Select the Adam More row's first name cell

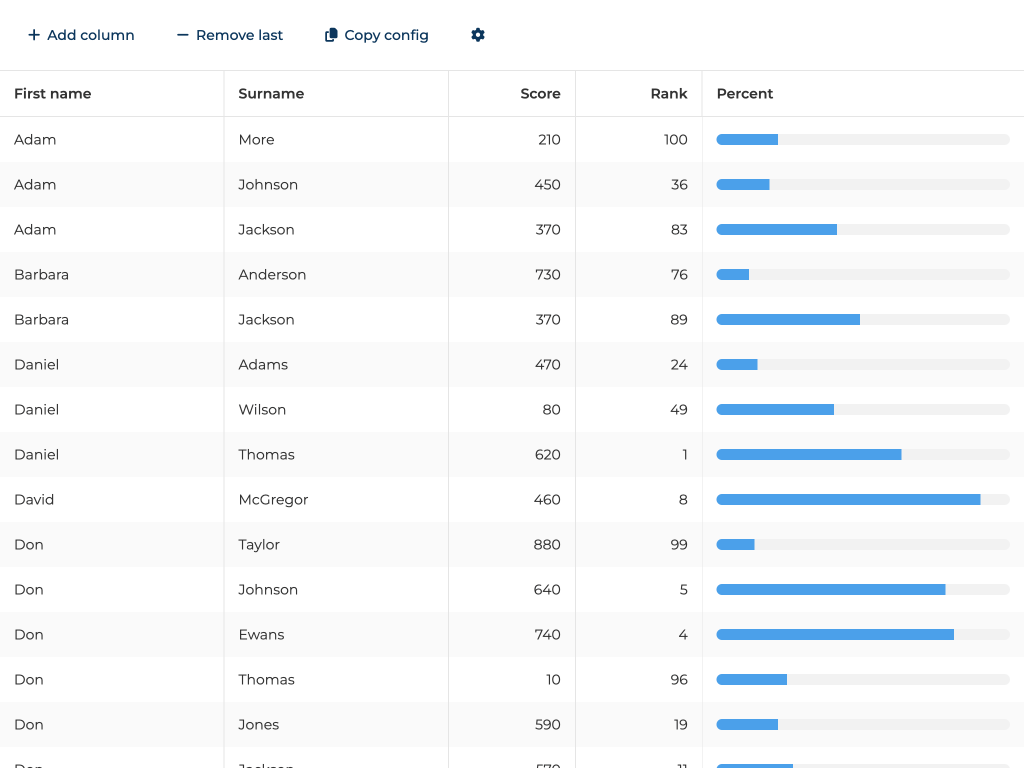point(35,140)
